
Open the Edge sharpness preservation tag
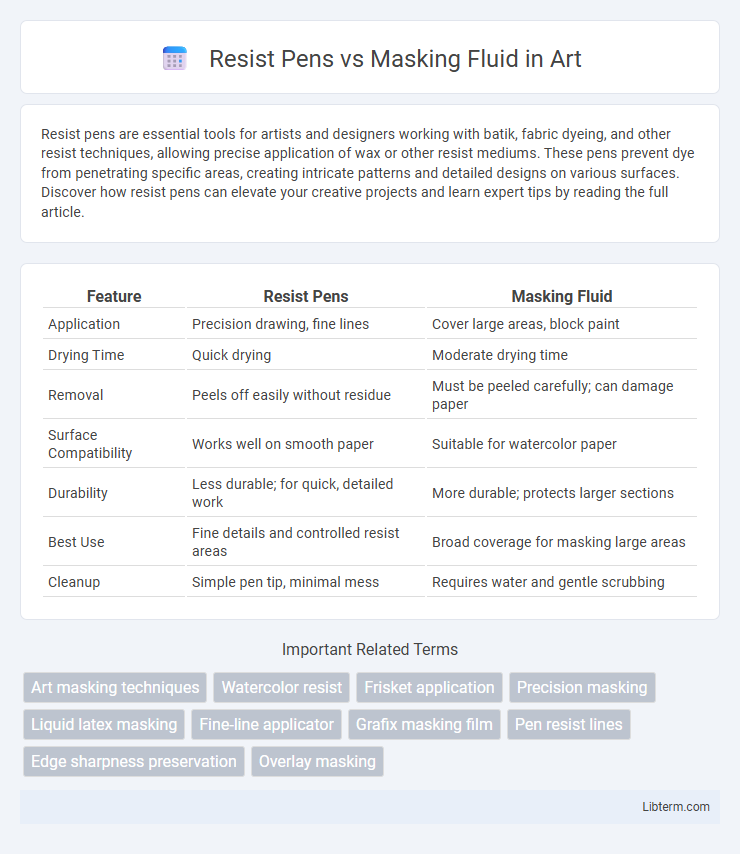134,761
